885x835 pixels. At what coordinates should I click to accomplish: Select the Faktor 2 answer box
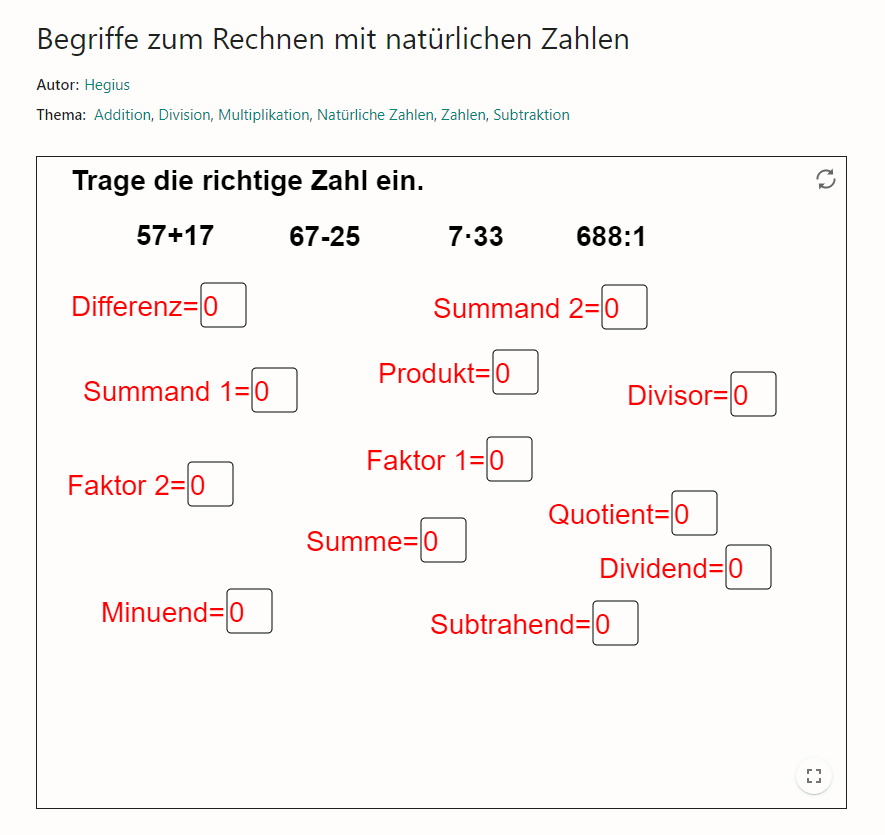click(210, 485)
